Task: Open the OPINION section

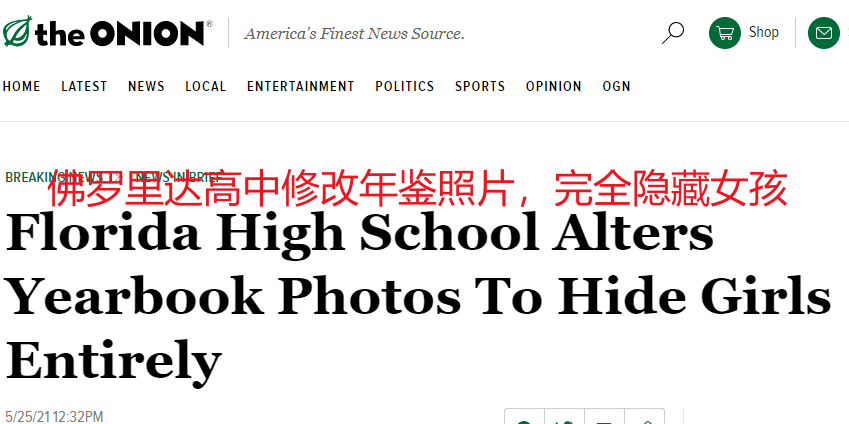Action: click(x=553, y=87)
